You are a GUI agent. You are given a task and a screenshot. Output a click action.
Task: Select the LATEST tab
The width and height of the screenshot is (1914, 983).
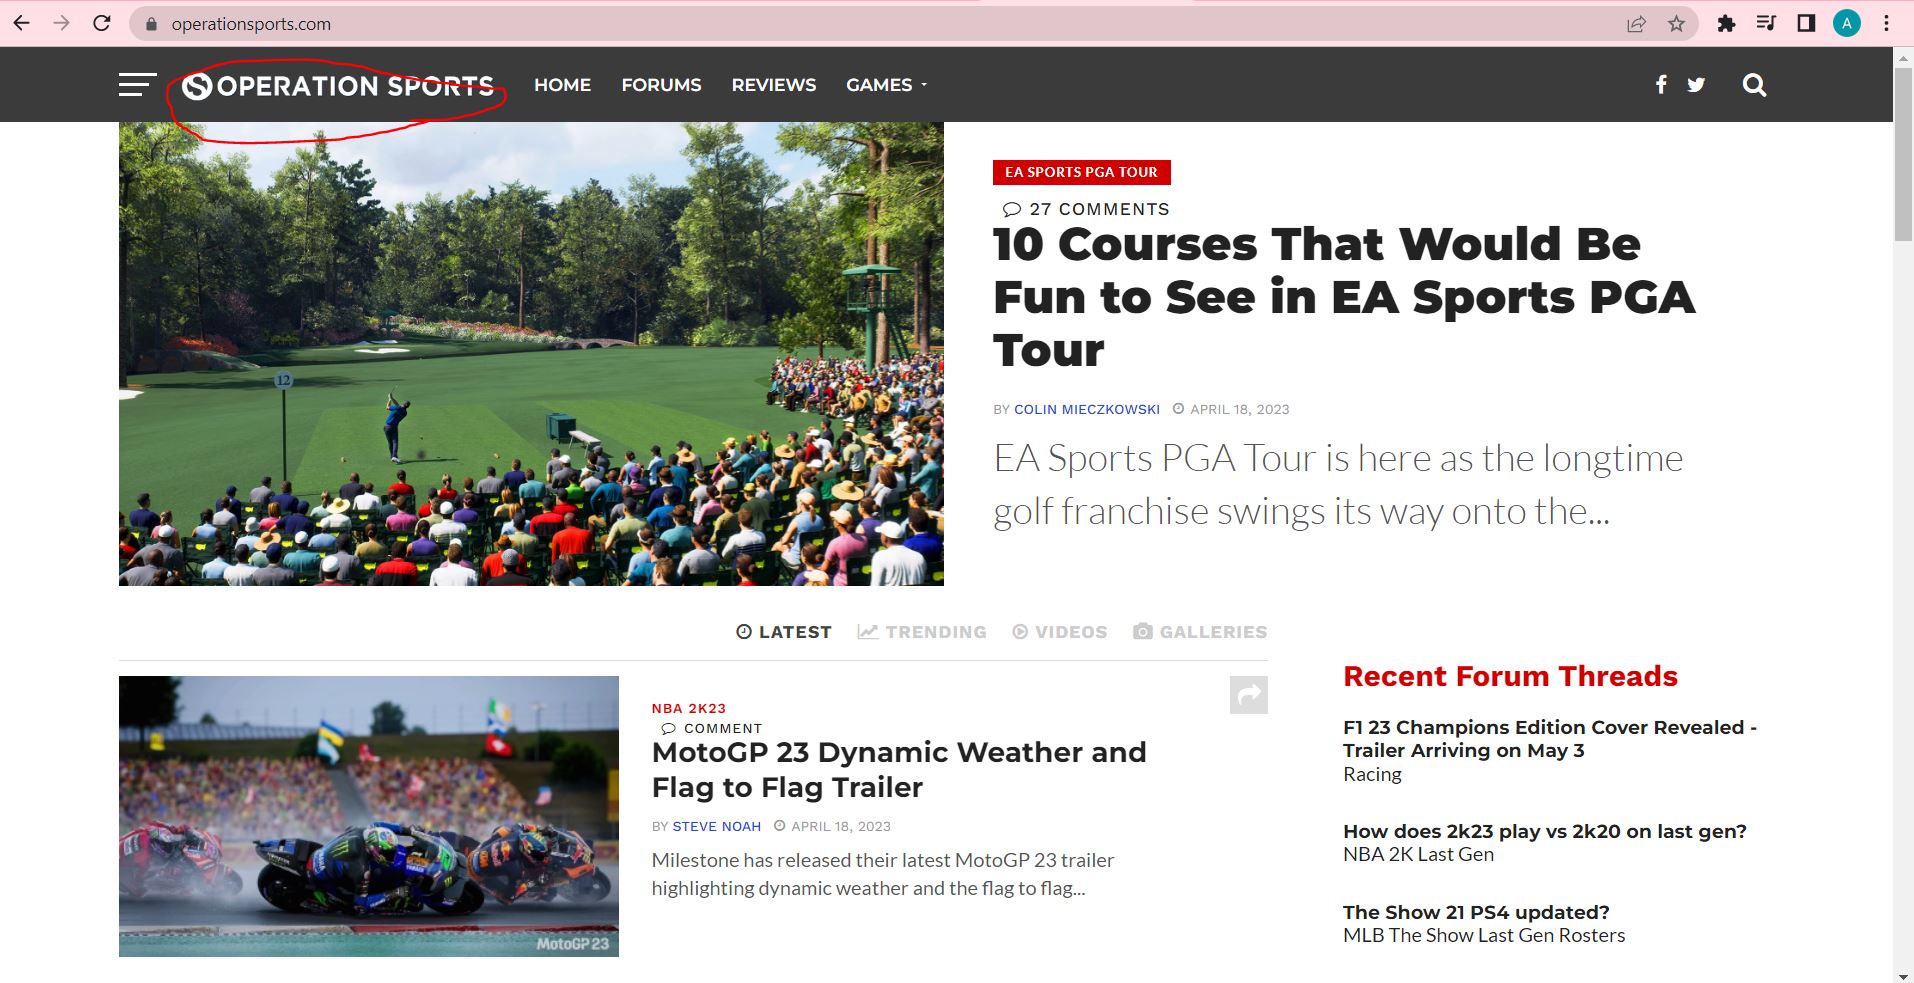[784, 632]
